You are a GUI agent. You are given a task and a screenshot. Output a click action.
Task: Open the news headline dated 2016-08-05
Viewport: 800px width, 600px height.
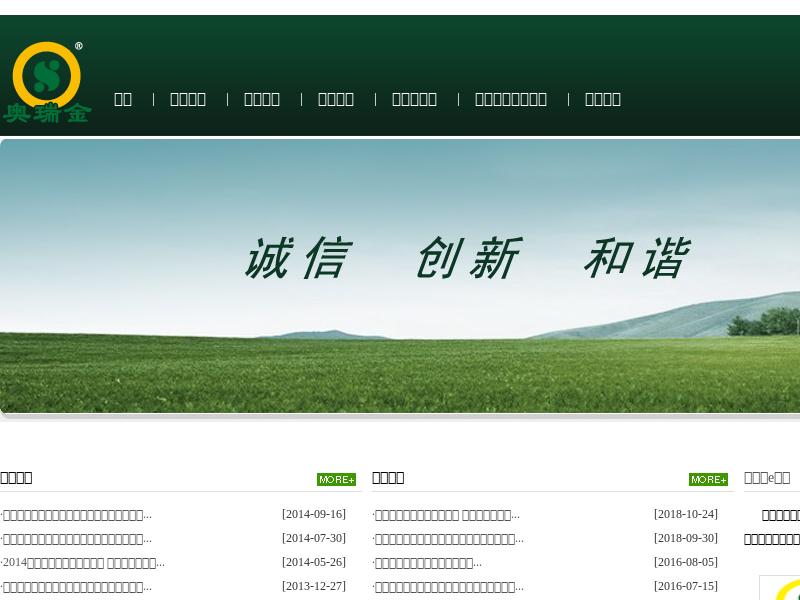pyautogui.click(x=428, y=563)
